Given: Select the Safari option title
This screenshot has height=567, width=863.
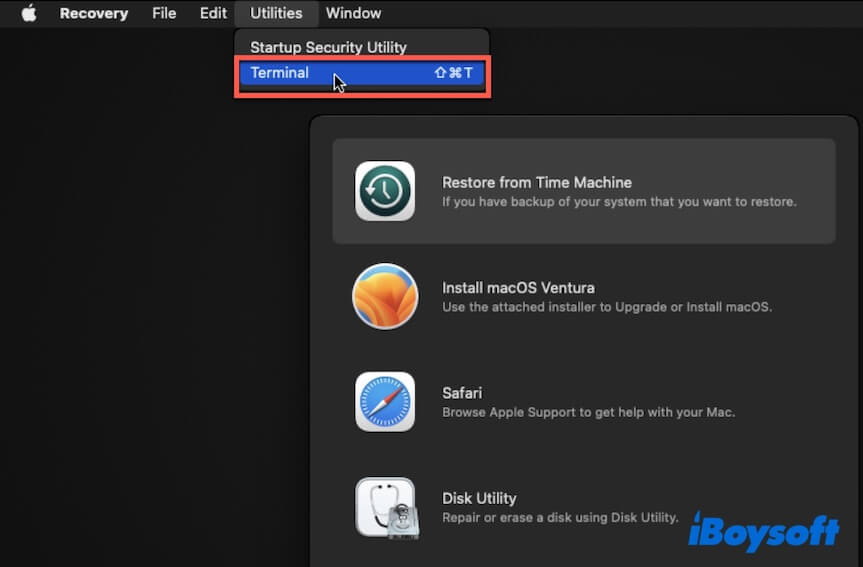Looking at the screenshot, I should coord(462,393).
